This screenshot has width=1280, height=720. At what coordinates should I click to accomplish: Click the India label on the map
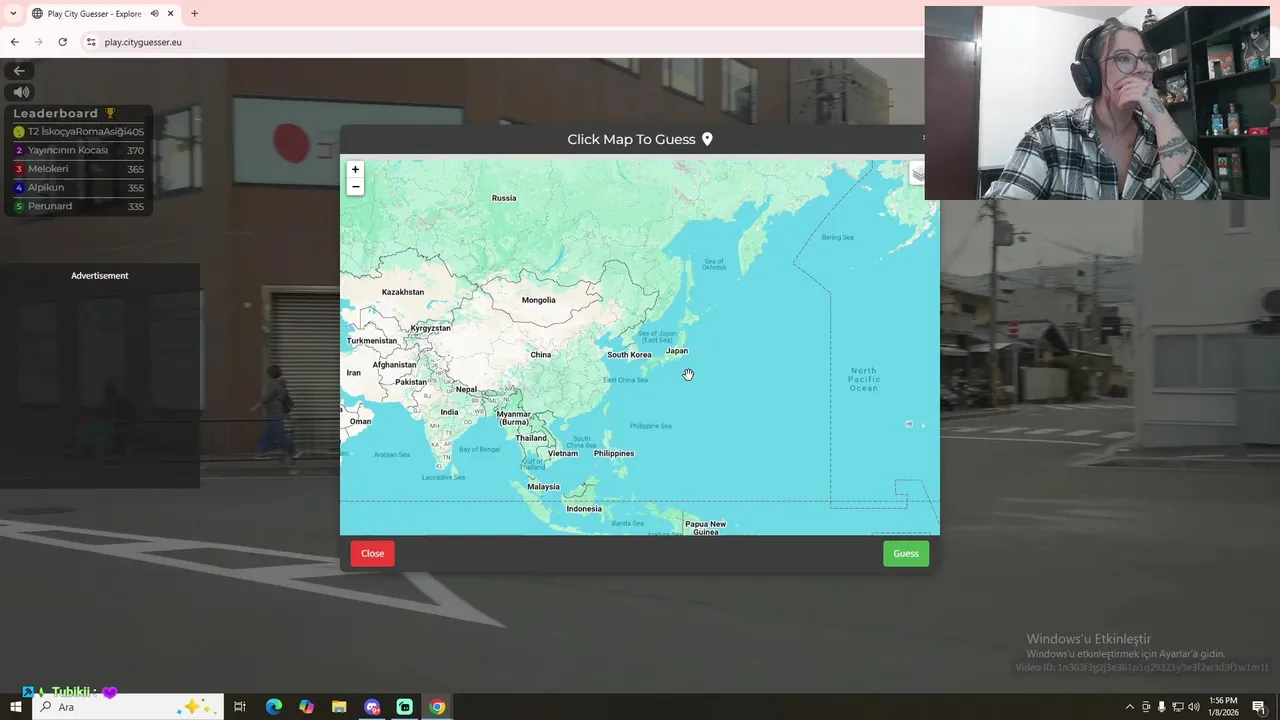click(450, 412)
